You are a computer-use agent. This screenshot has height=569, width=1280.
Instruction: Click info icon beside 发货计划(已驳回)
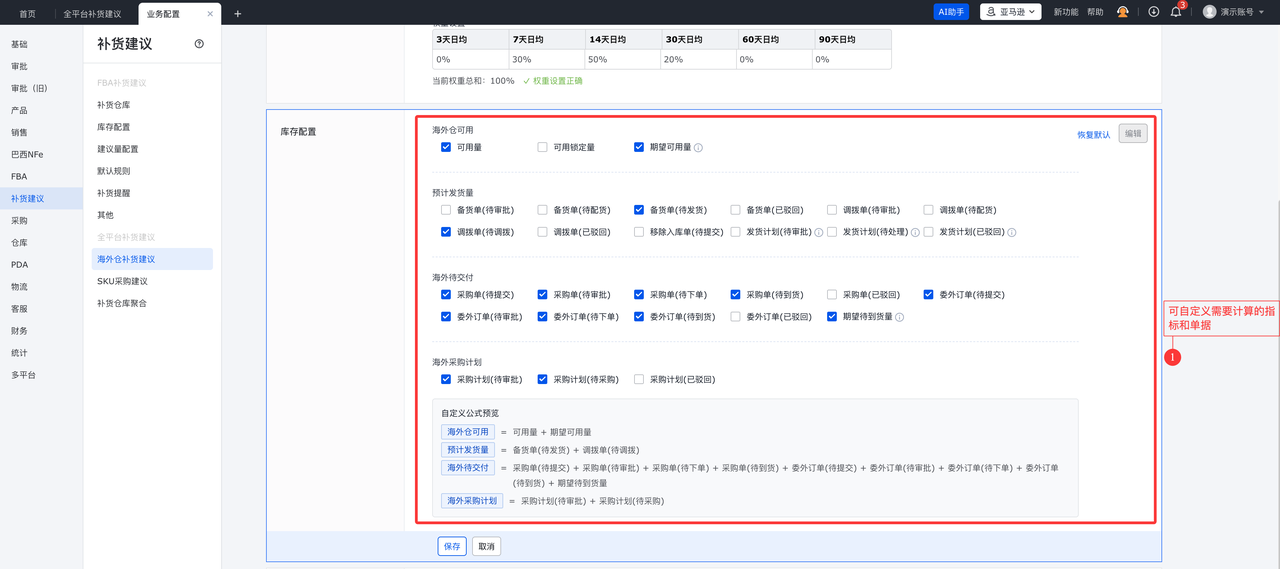pyautogui.click(x=1011, y=232)
